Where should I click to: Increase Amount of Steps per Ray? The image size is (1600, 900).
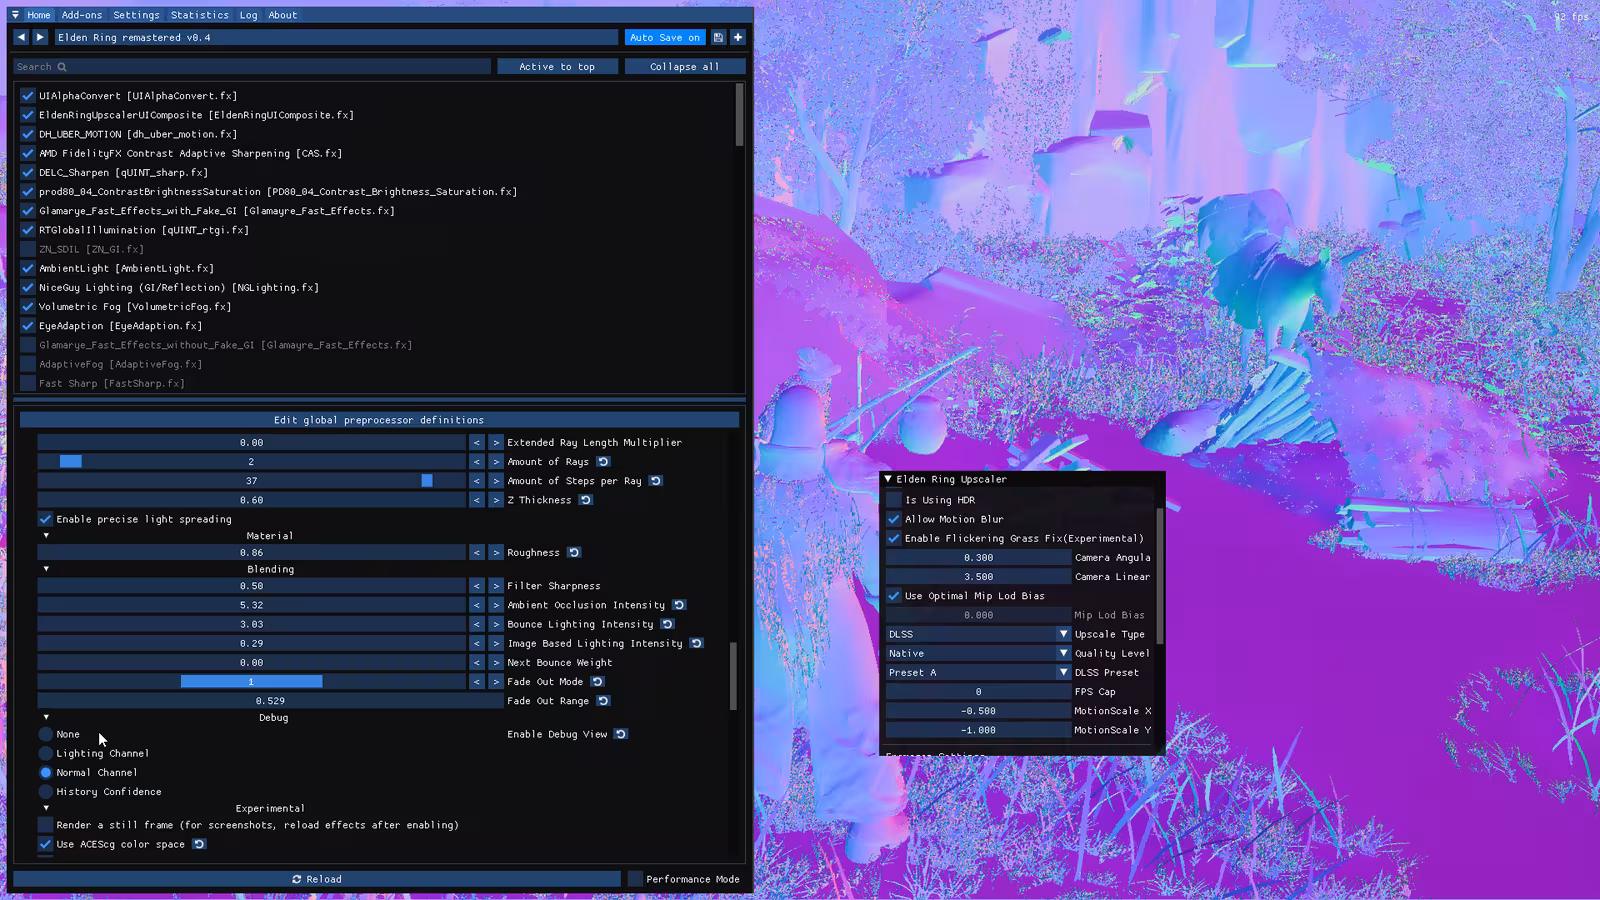point(496,480)
